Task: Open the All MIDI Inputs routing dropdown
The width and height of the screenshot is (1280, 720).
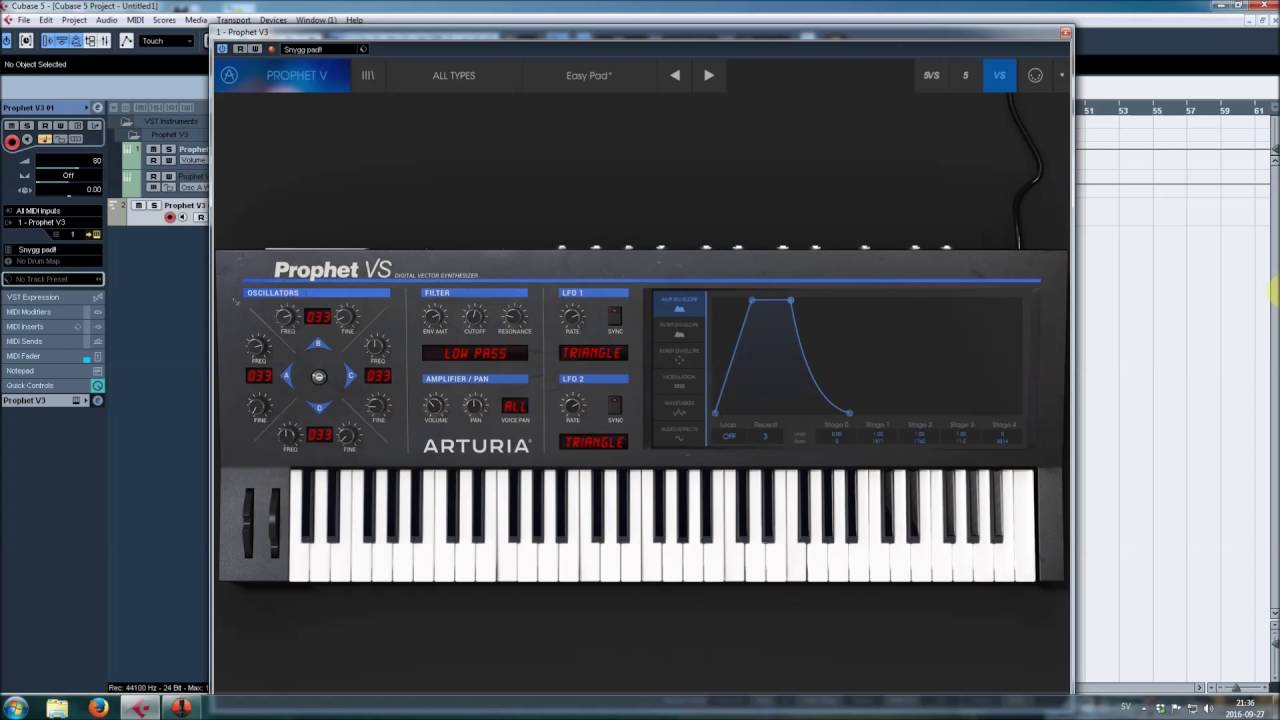Action: (52, 211)
